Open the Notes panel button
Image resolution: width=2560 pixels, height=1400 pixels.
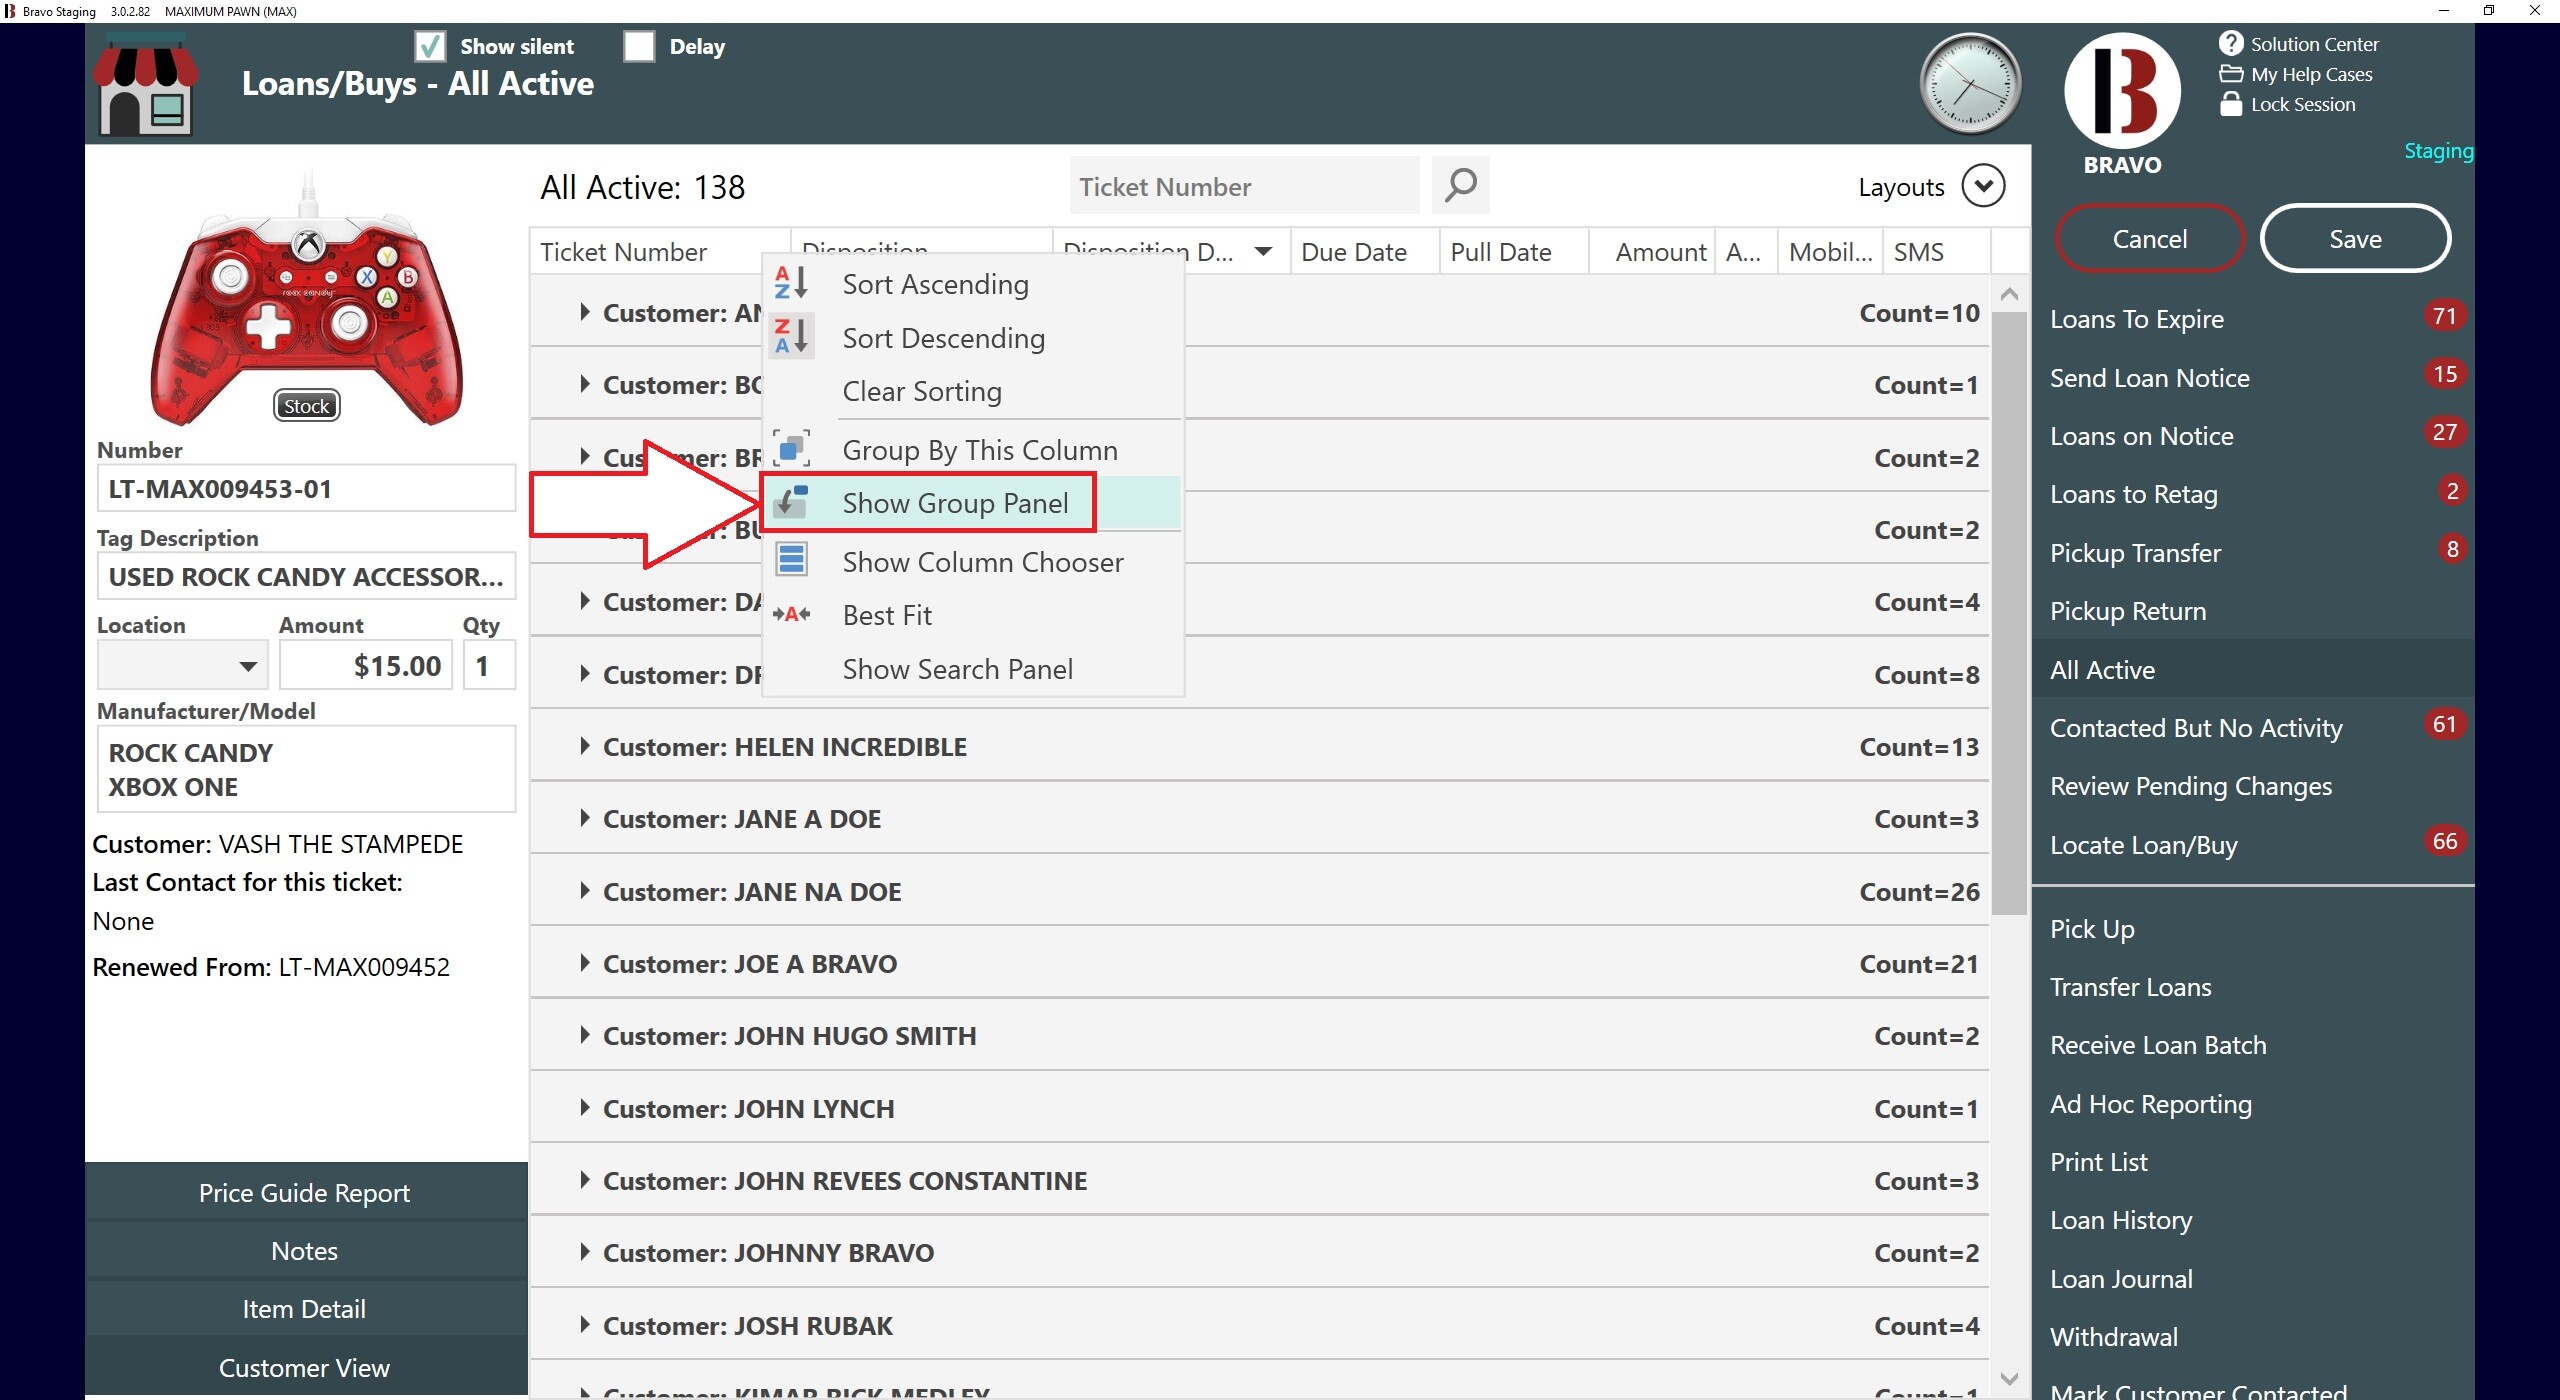[305, 1250]
